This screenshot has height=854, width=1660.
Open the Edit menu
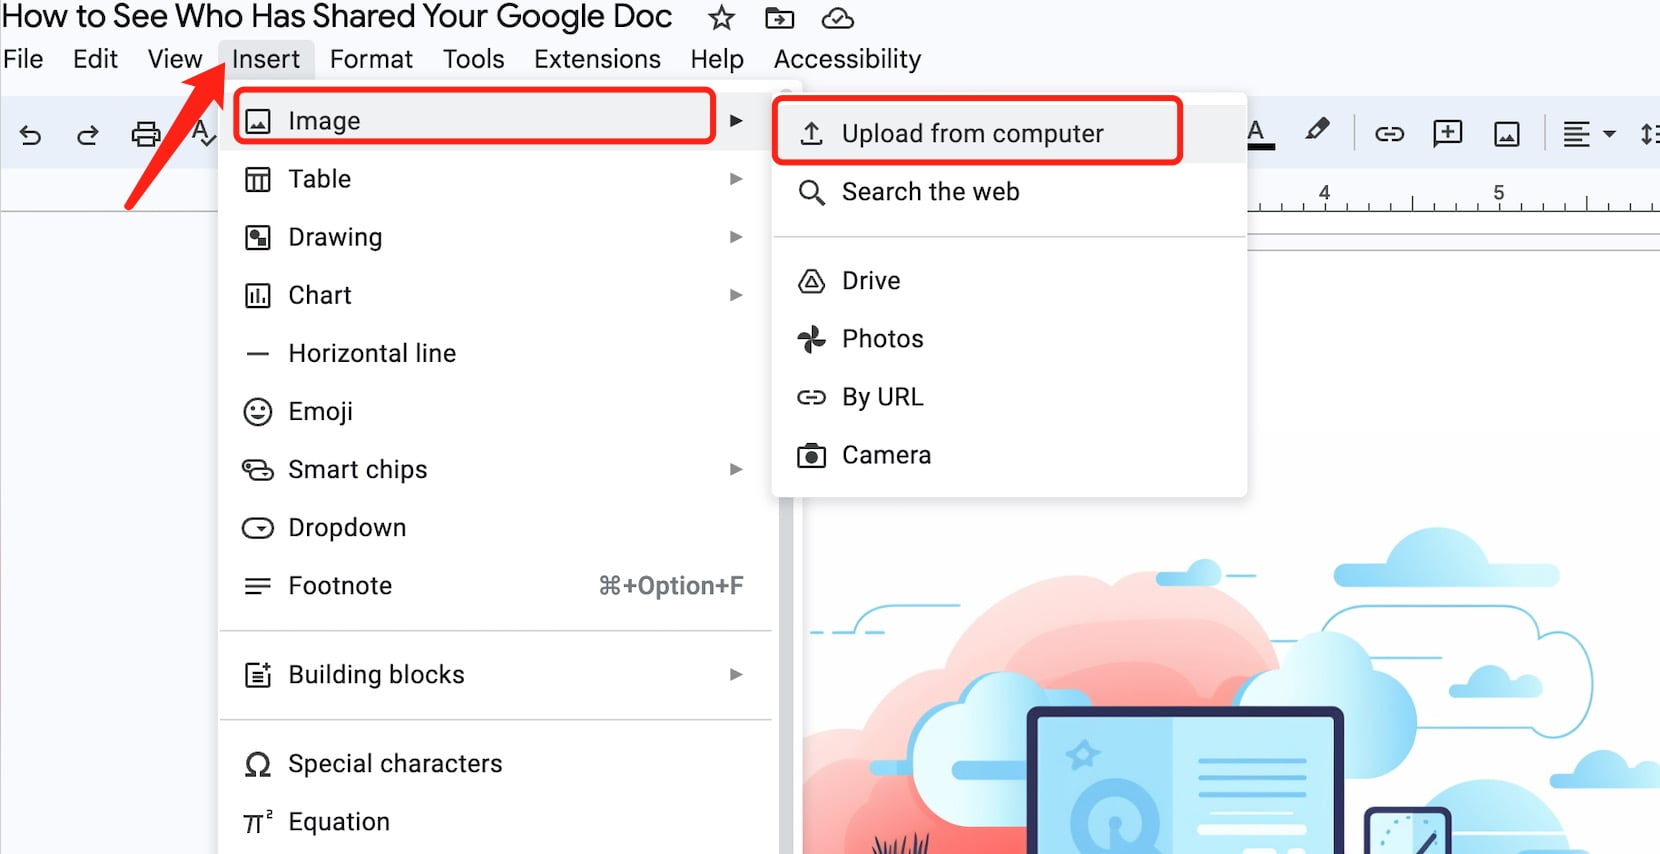pyautogui.click(x=95, y=59)
